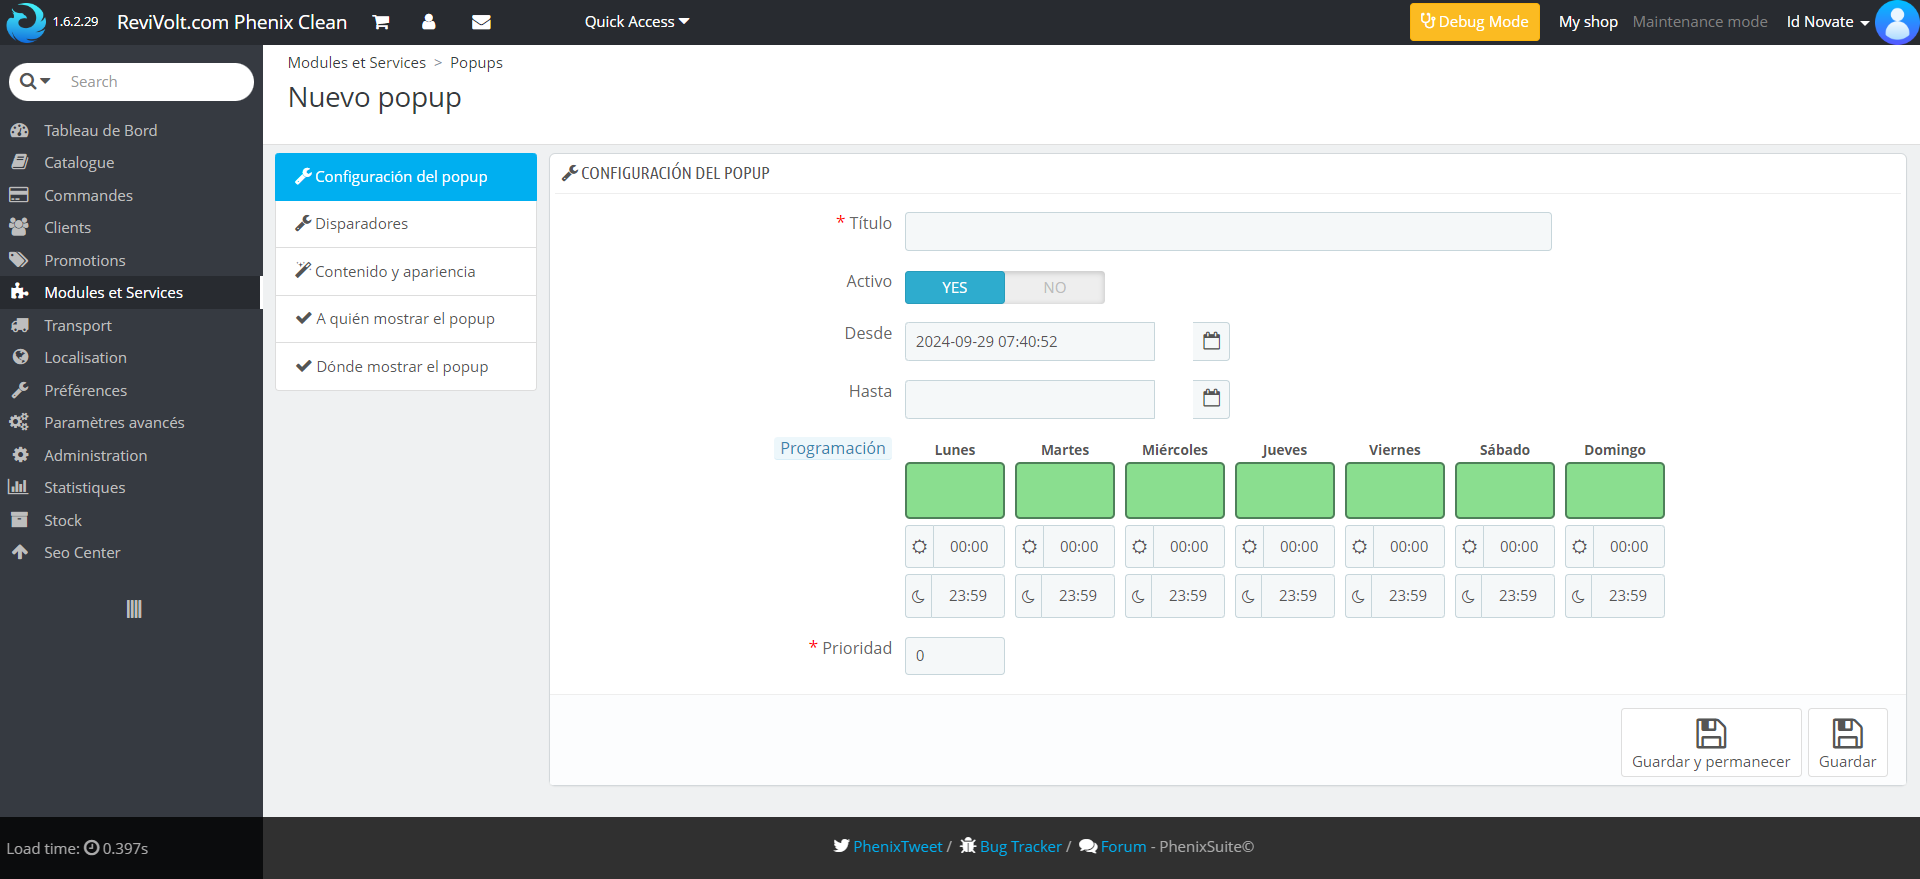Toggle the Martes green schedule box
This screenshot has height=879, width=1920.
click(1065, 490)
